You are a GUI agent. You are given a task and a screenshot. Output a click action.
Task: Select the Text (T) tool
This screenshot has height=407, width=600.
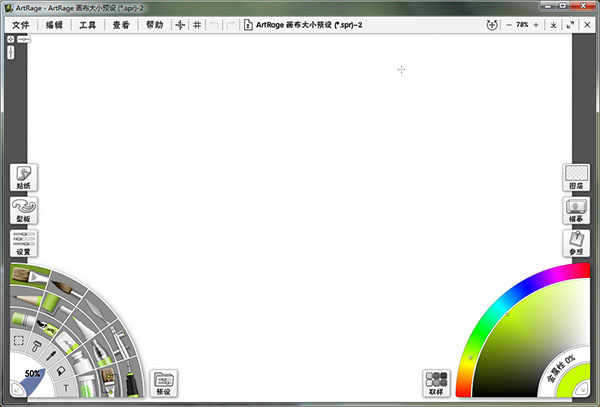tap(64, 387)
